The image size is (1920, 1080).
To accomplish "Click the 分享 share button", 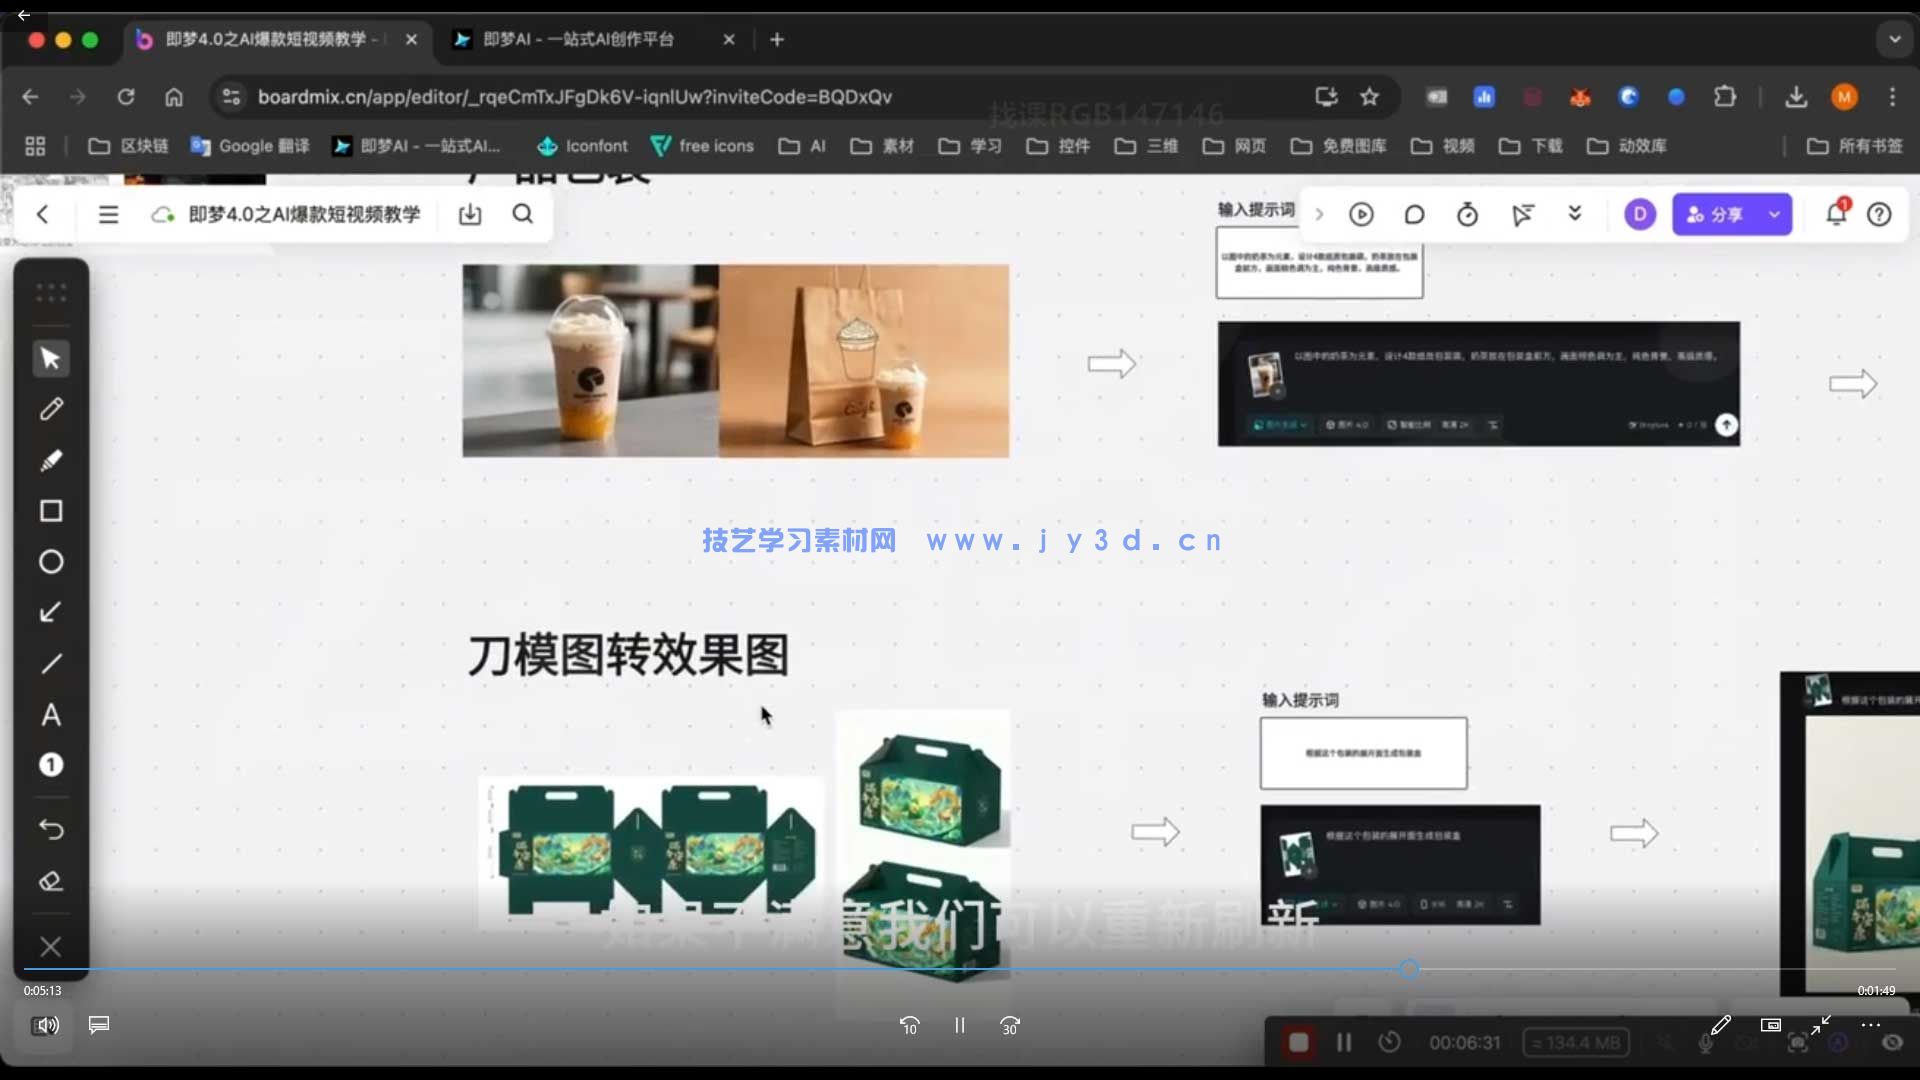I will 1728,214.
